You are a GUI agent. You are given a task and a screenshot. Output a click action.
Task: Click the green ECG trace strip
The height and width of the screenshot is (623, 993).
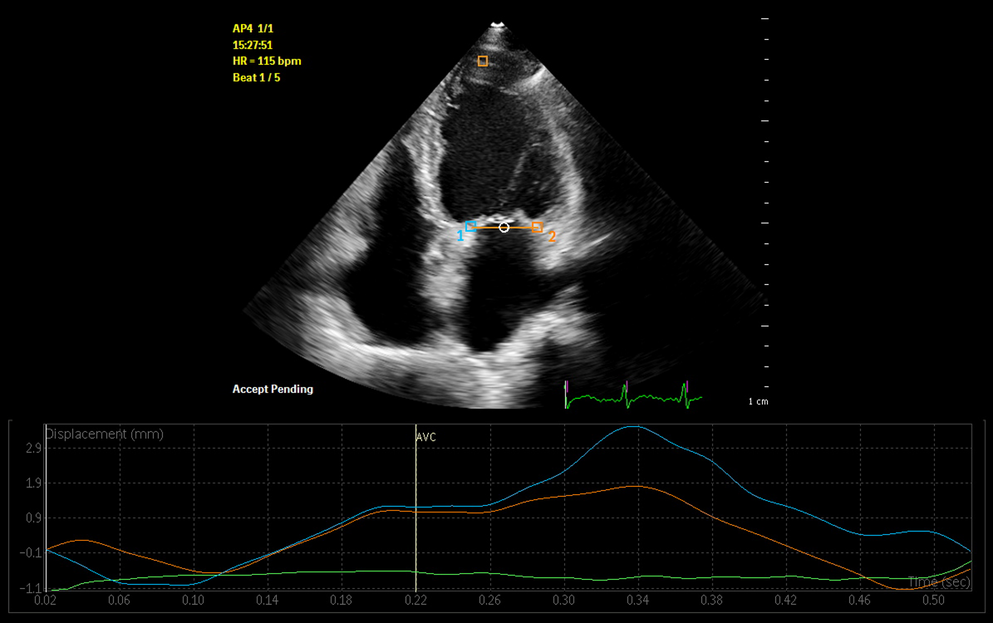[x=633, y=396]
